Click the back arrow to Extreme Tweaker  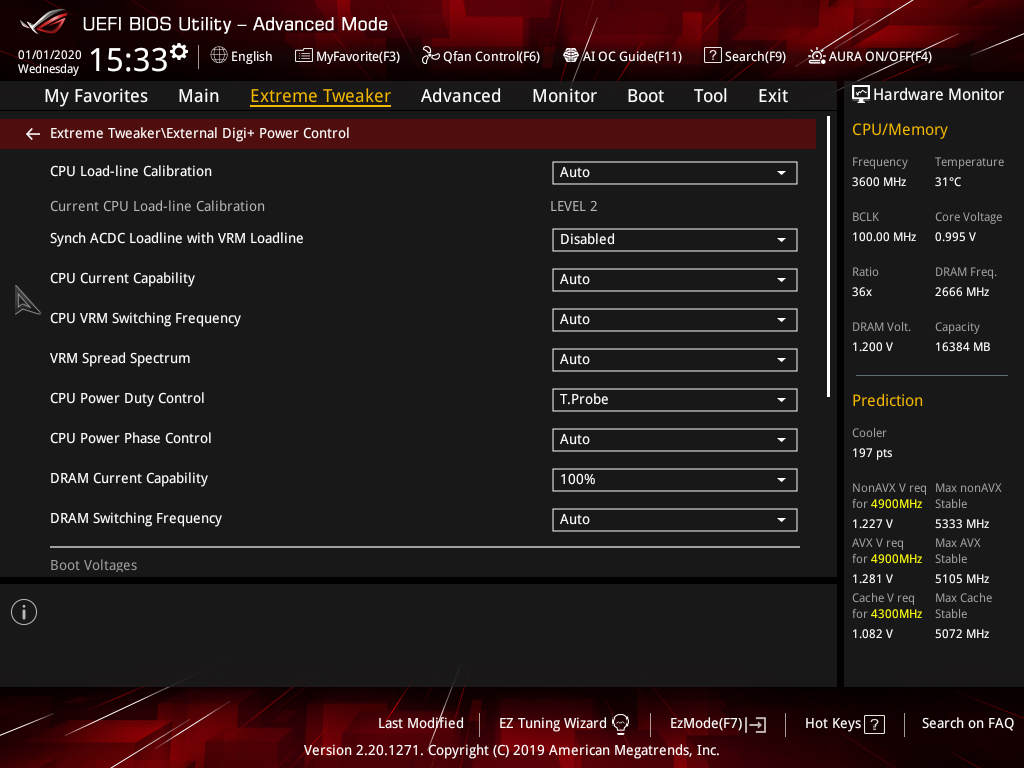point(33,134)
